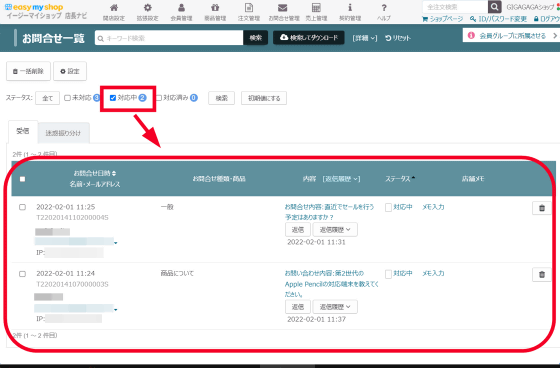Image resolution: width=560 pixels, height=368 pixels.
Task: Open 商品管理 gift icon menu
Action: [x=215, y=12]
